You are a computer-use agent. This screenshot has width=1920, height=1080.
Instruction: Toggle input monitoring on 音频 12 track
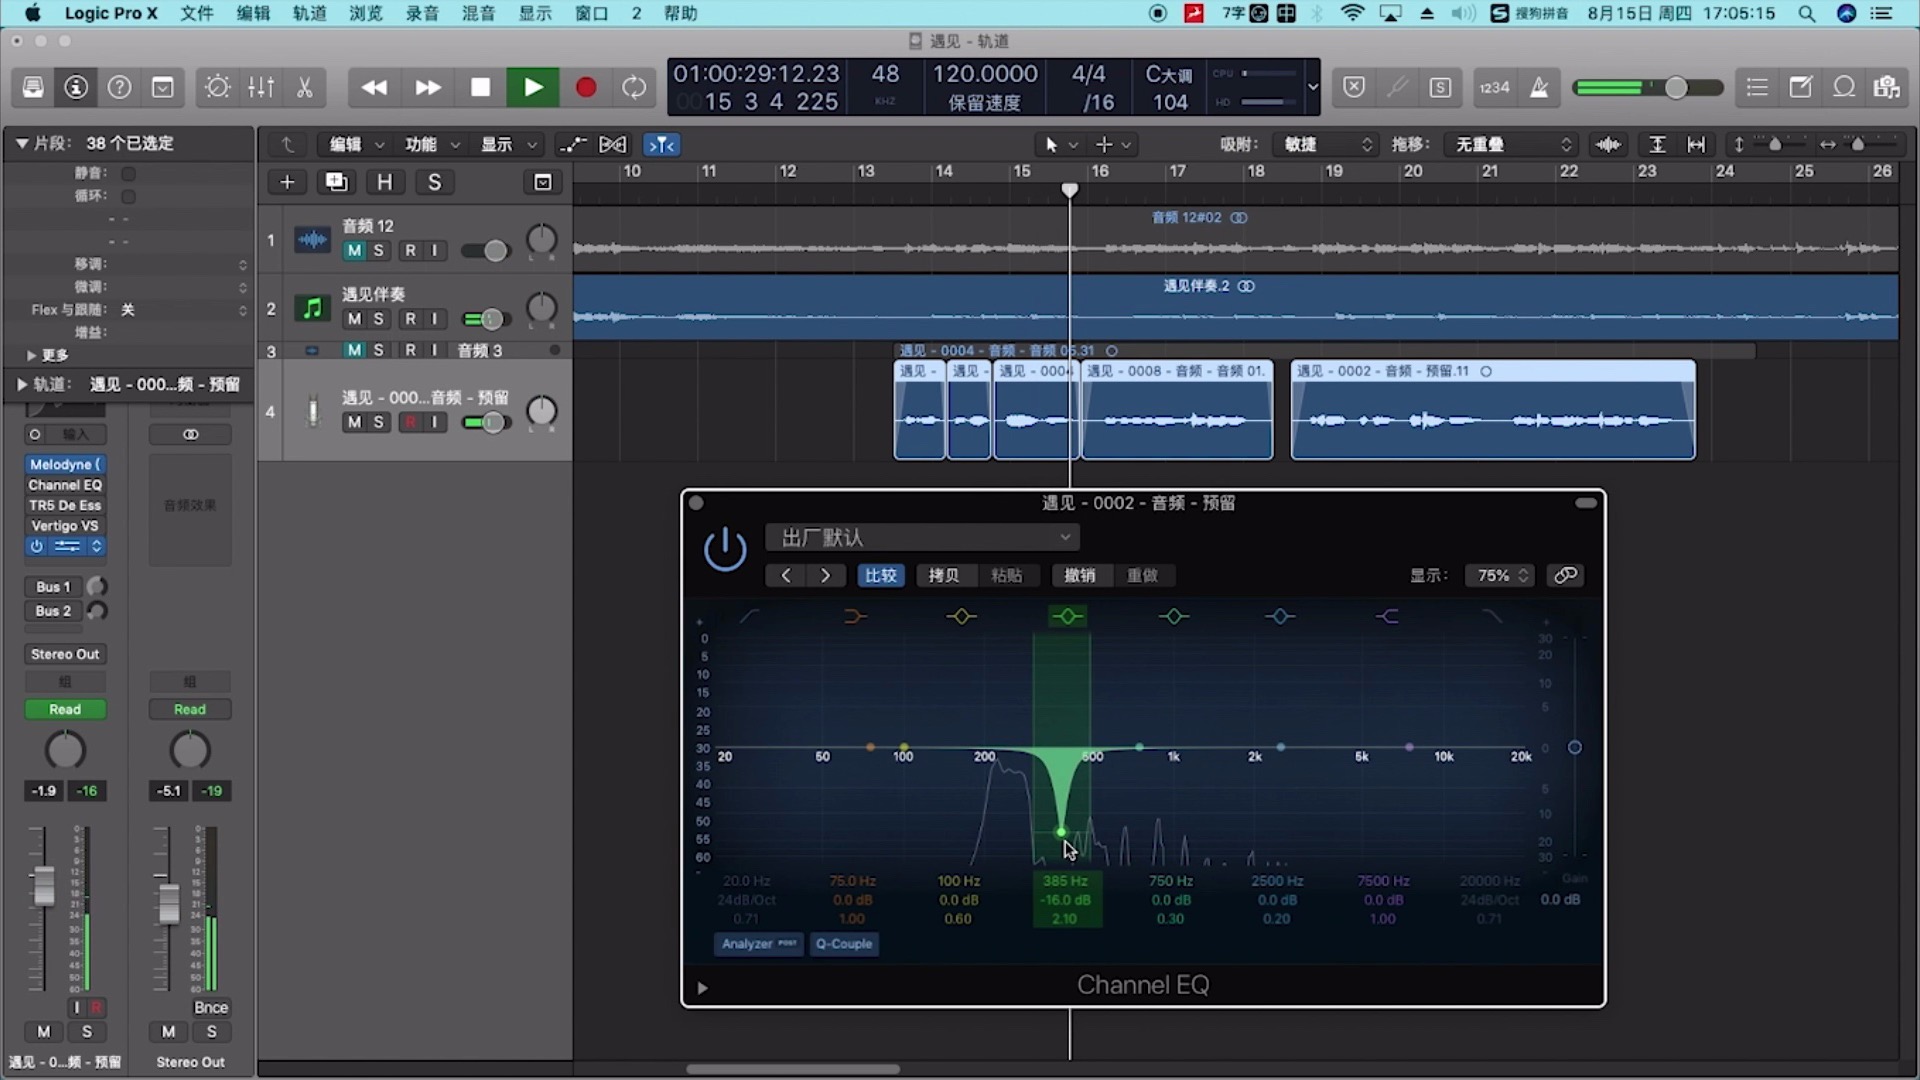434,251
